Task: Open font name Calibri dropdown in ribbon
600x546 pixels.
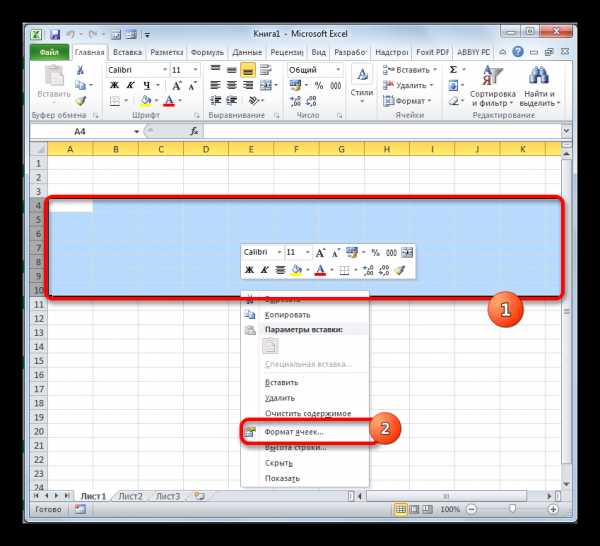Action: pos(165,70)
